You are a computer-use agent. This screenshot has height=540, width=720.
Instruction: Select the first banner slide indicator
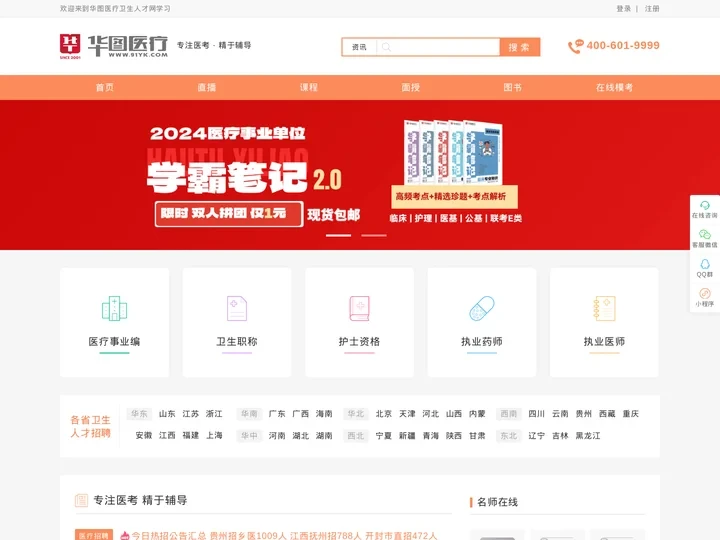(338, 235)
